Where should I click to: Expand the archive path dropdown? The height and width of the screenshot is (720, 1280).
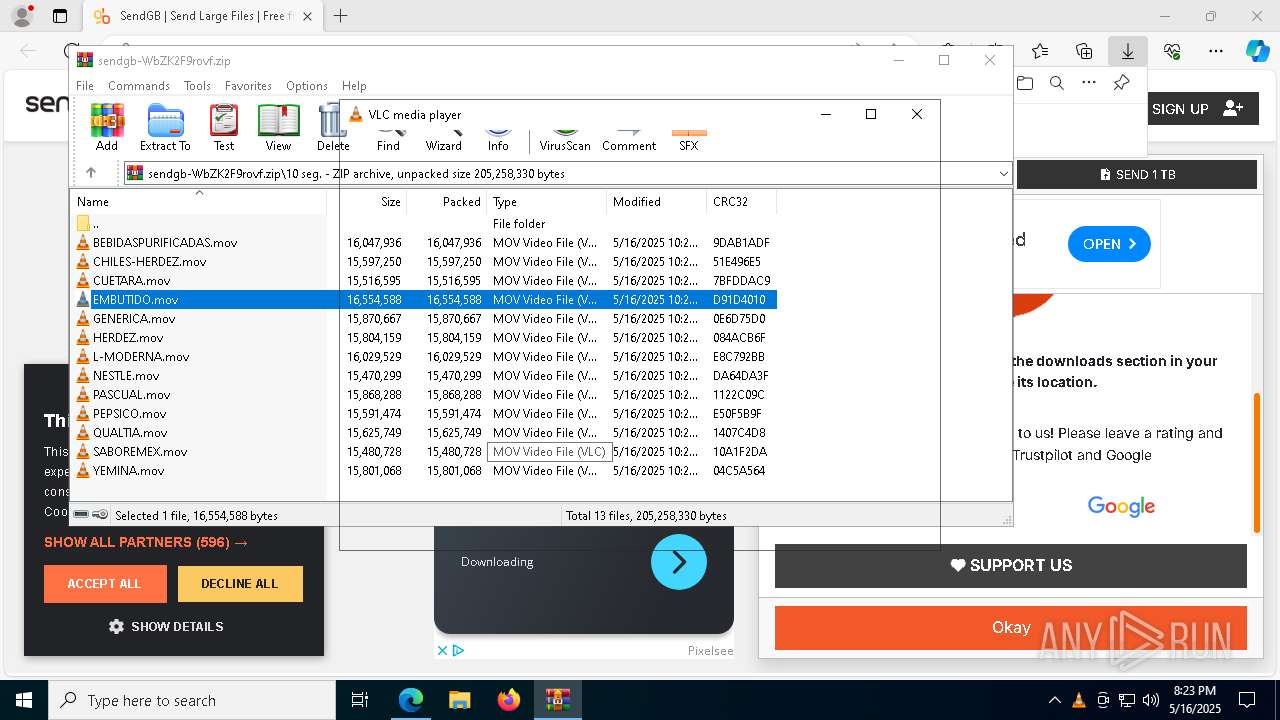pyautogui.click(x=1003, y=174)
